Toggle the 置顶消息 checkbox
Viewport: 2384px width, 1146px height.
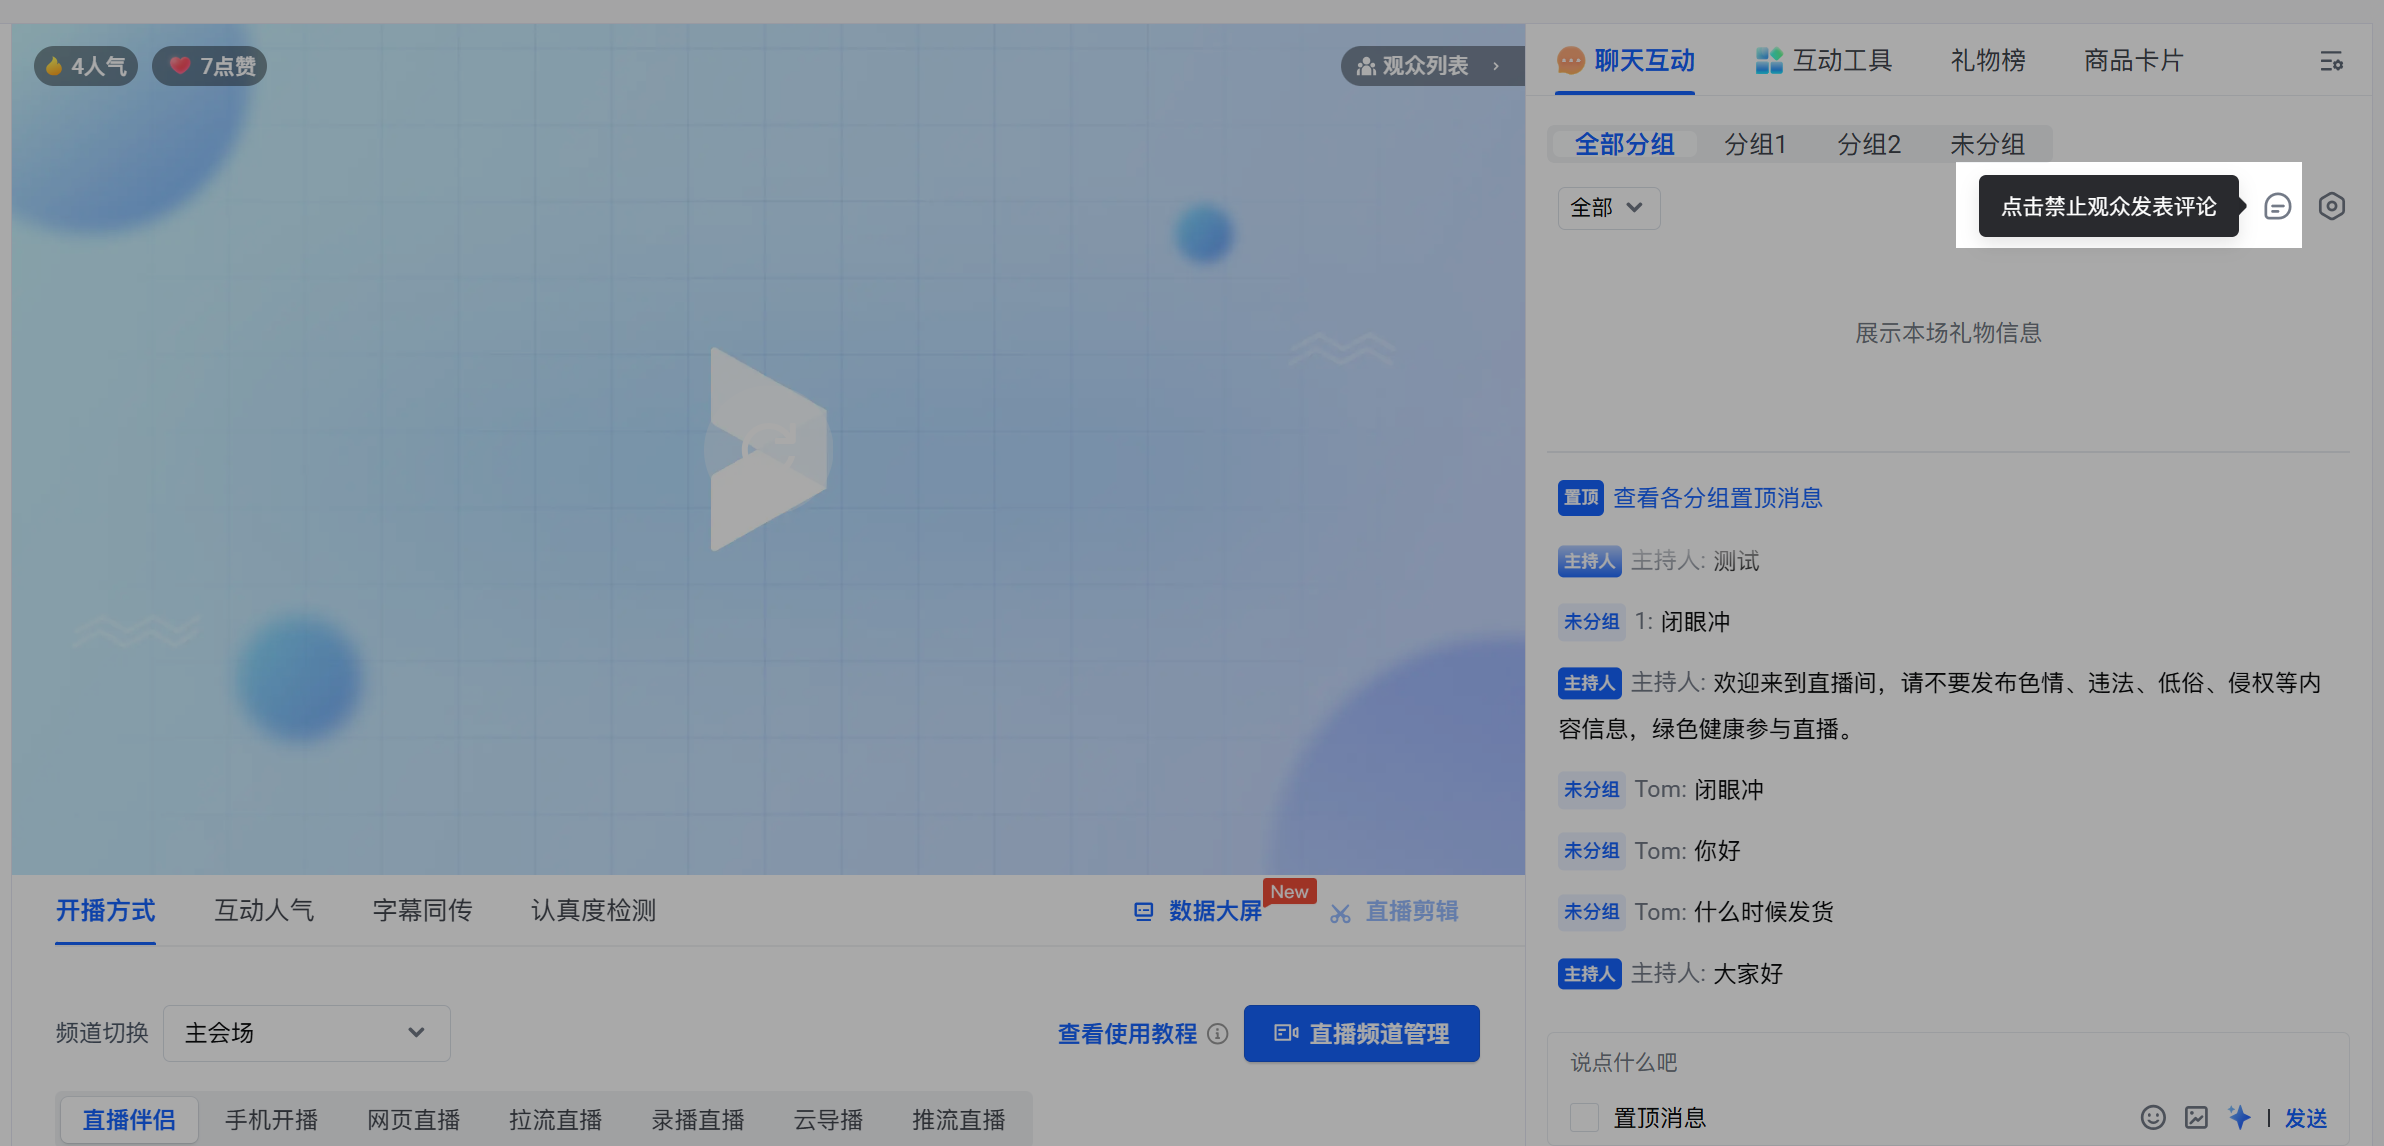tap(1584, 1117)
